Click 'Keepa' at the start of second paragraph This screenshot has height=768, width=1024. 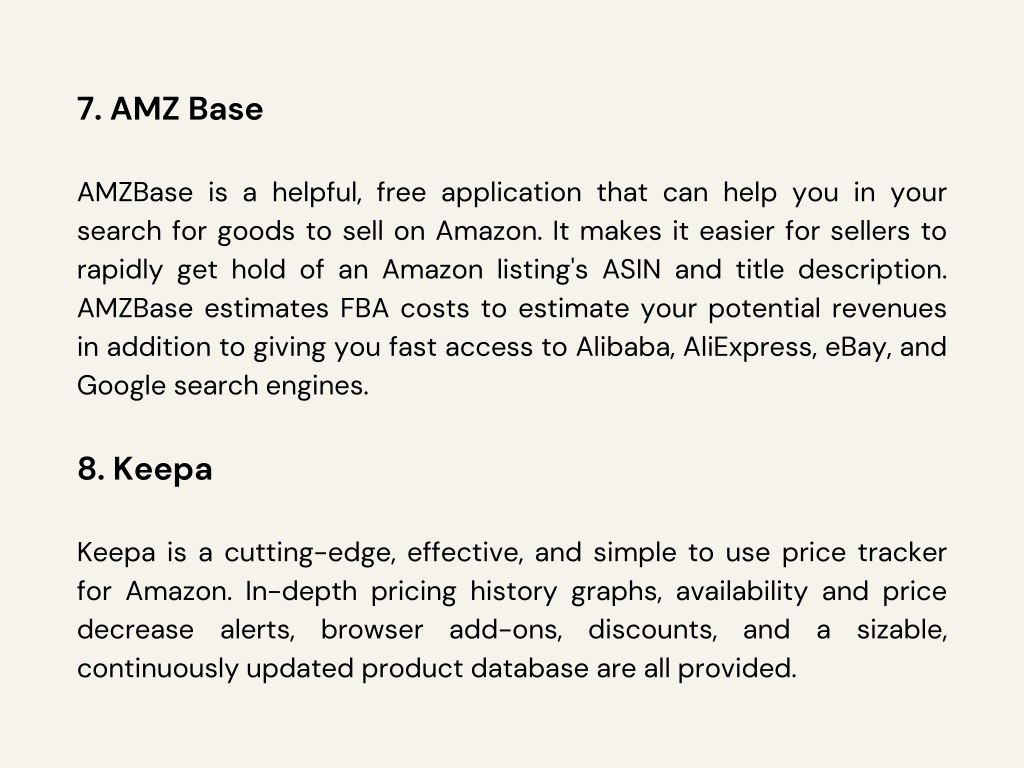click(116, 553)
